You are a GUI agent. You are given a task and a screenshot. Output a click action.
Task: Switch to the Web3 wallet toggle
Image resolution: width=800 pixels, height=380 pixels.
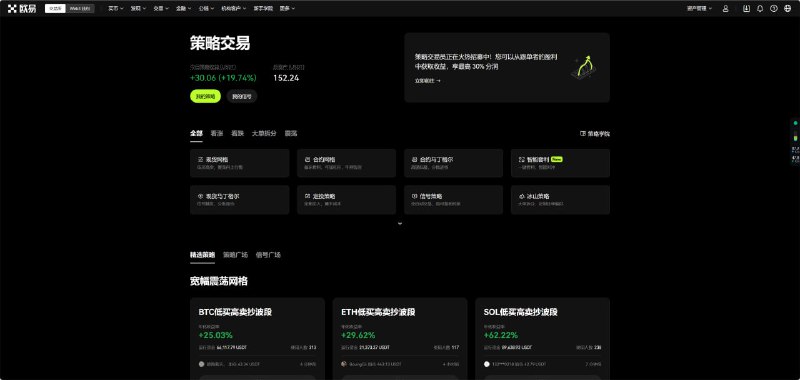(x=80, y=9)
